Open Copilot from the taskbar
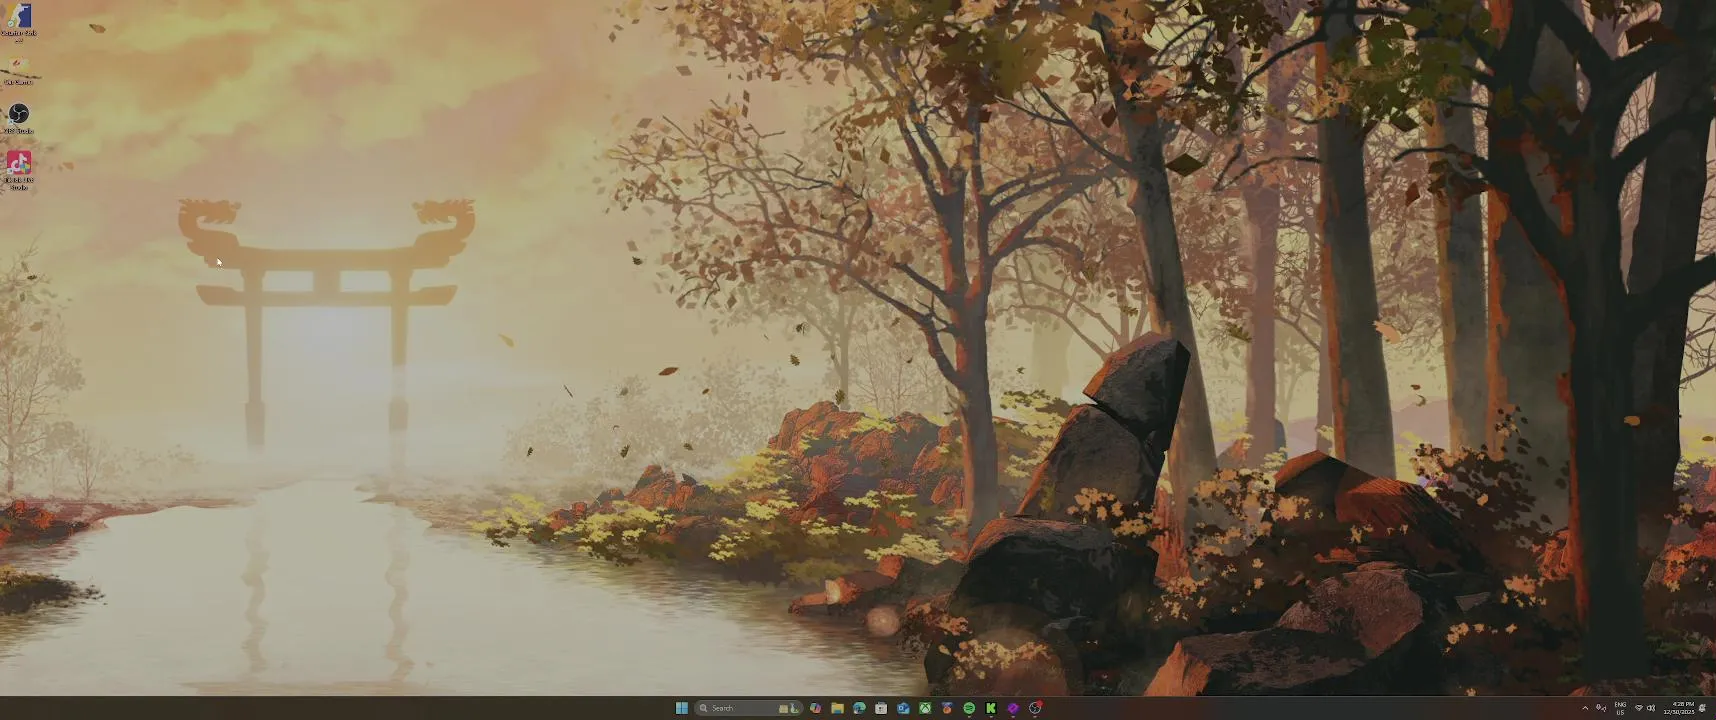 click(x=815, y=708)
